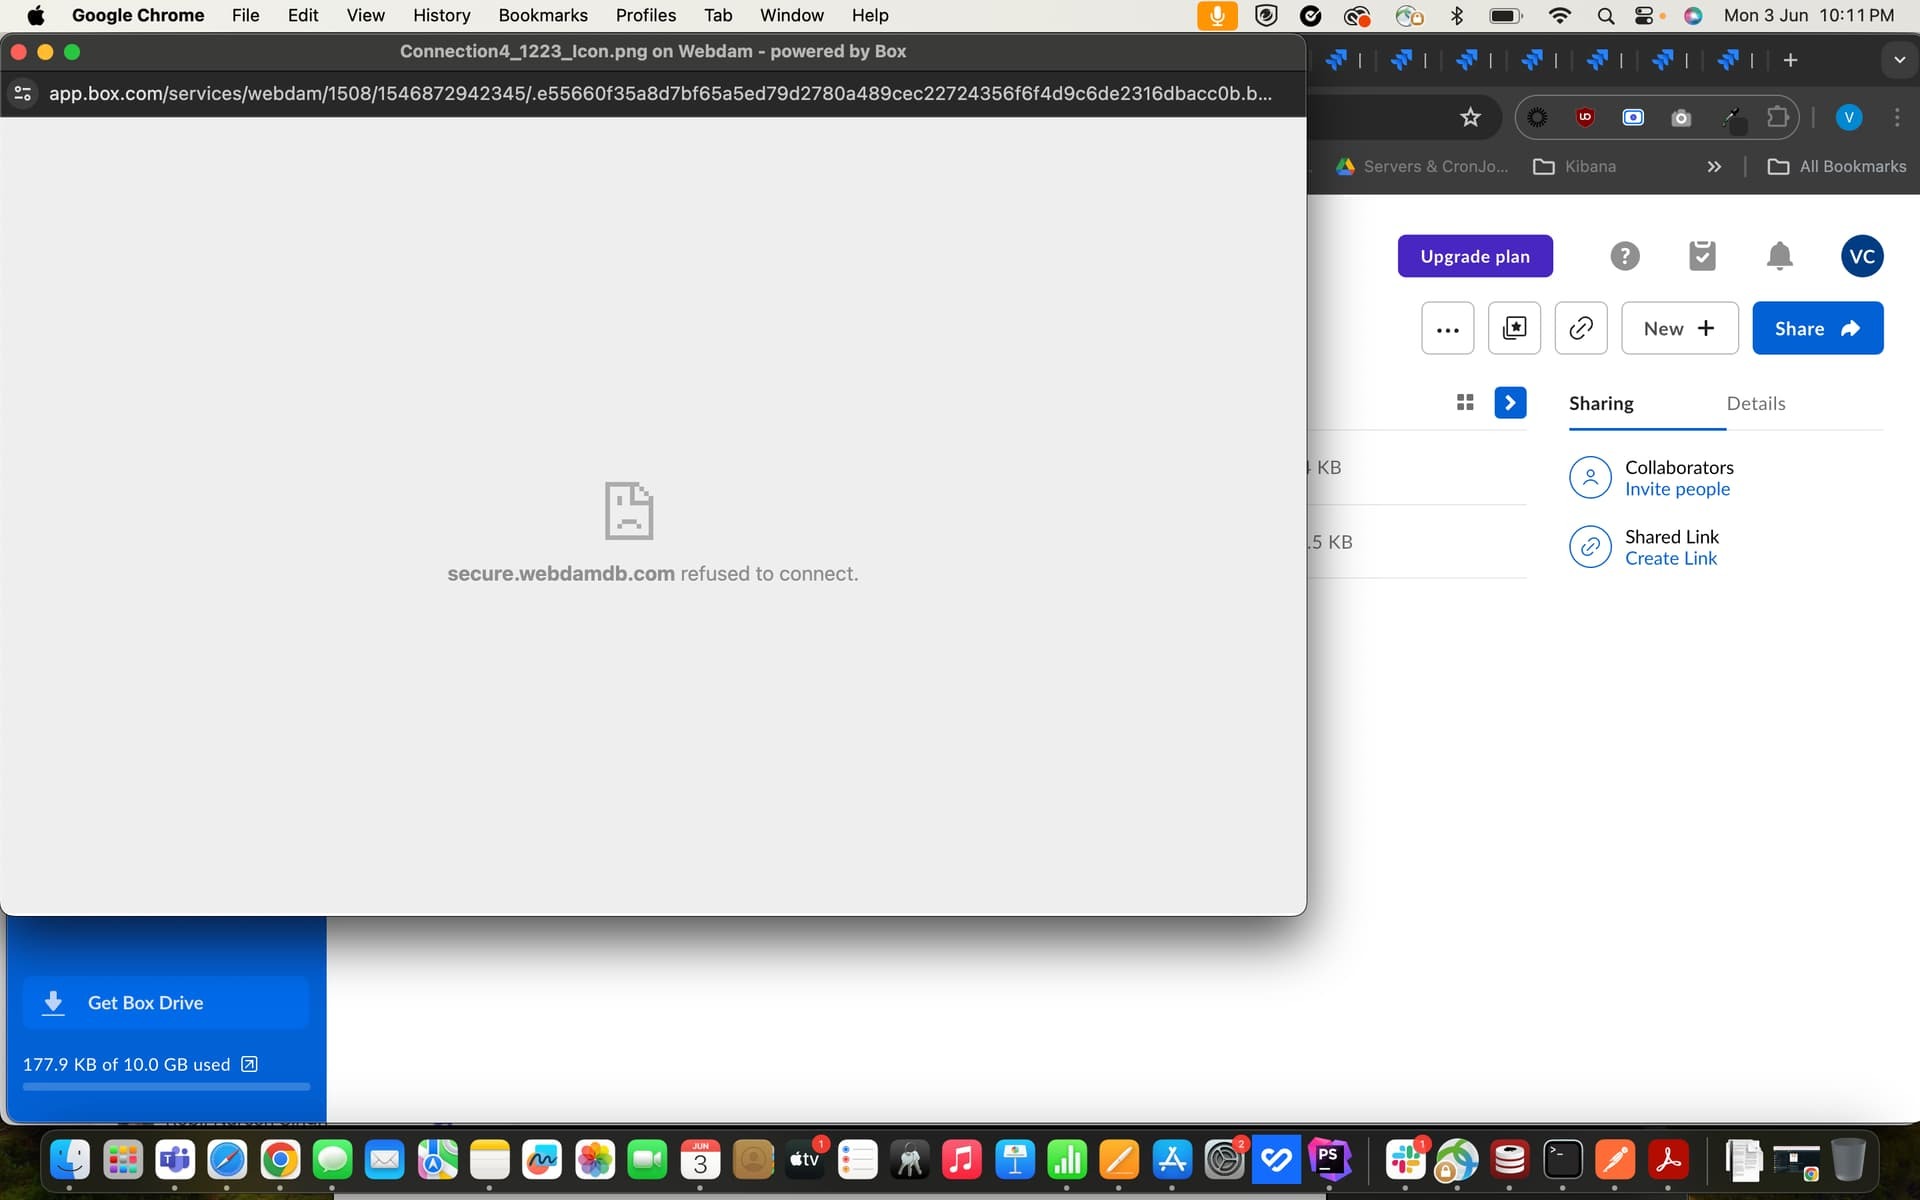
Task: Expand tab search dropdown arrow
Action: [x=1899, y=60]
